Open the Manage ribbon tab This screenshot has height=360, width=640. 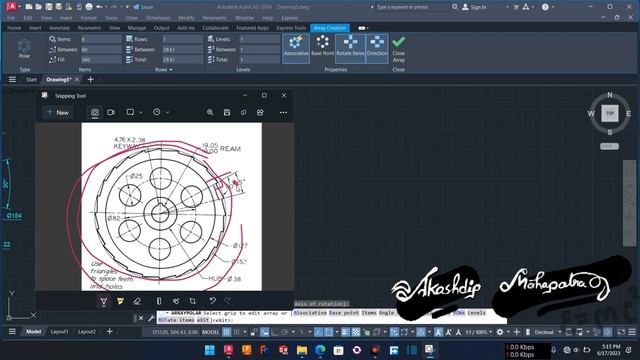pos(137,28)
